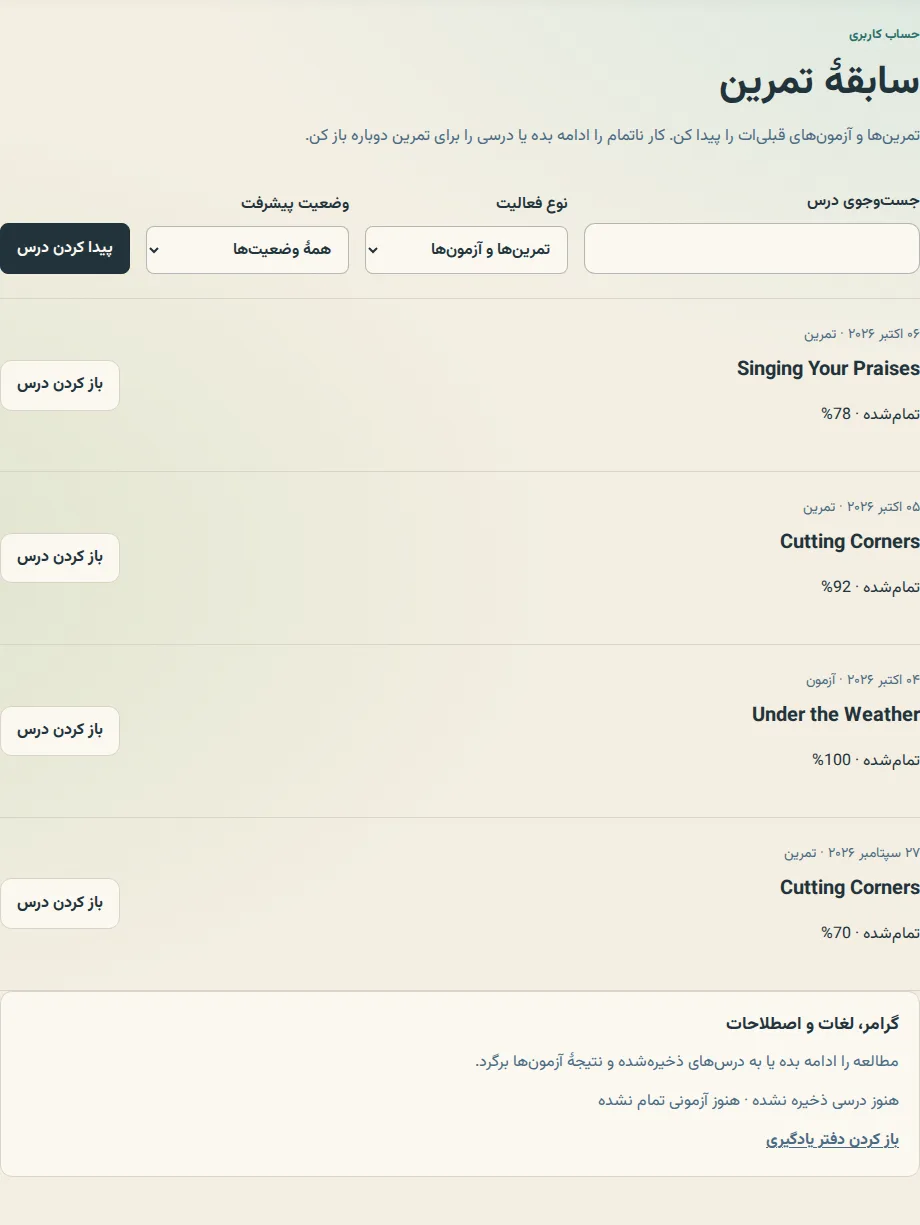Click the 'وضعیت پیشرفت' label
Screen dimensions: 920x1225
(x=295, y=203)
